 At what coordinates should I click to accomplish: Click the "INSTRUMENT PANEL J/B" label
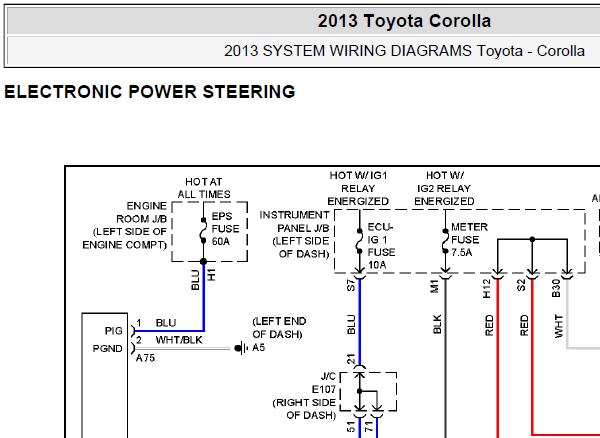(x=294, y=221)
